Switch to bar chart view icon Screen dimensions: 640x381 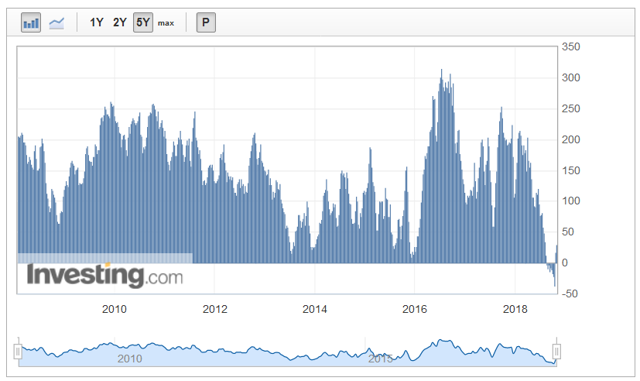pyautogui.click(x=31, y=22)
